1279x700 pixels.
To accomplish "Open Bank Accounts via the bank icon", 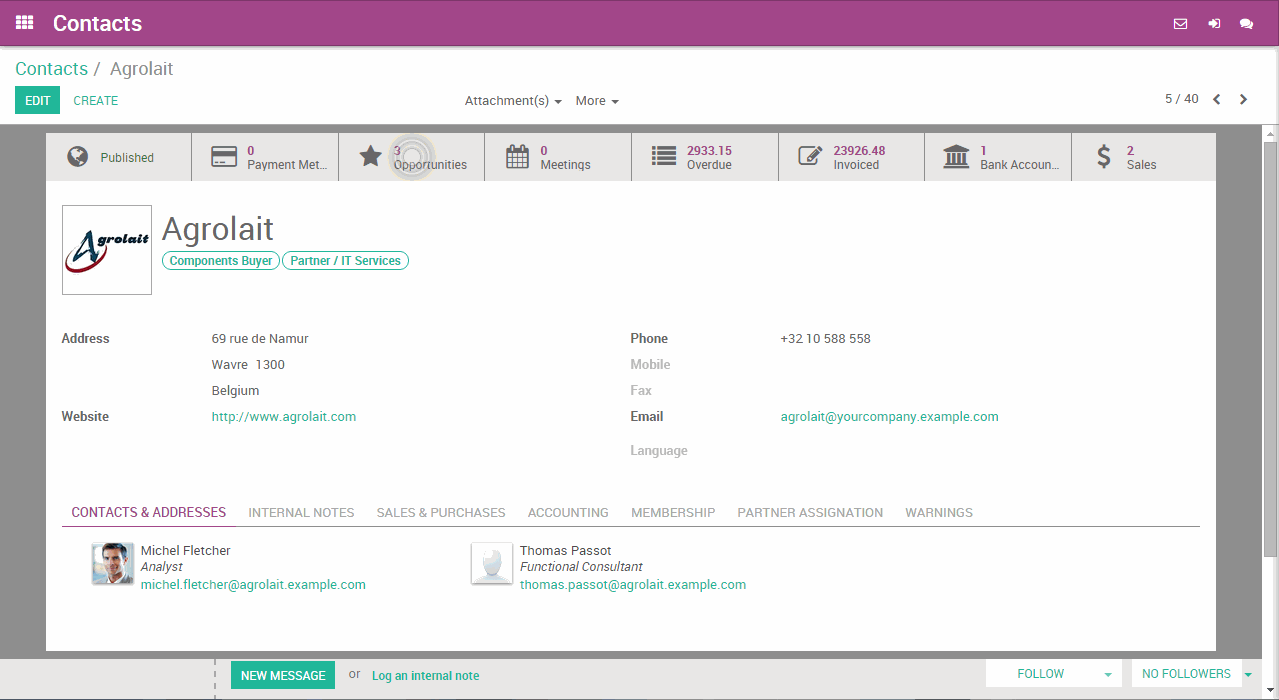I will pyautogui.click(x=956, y=156).
